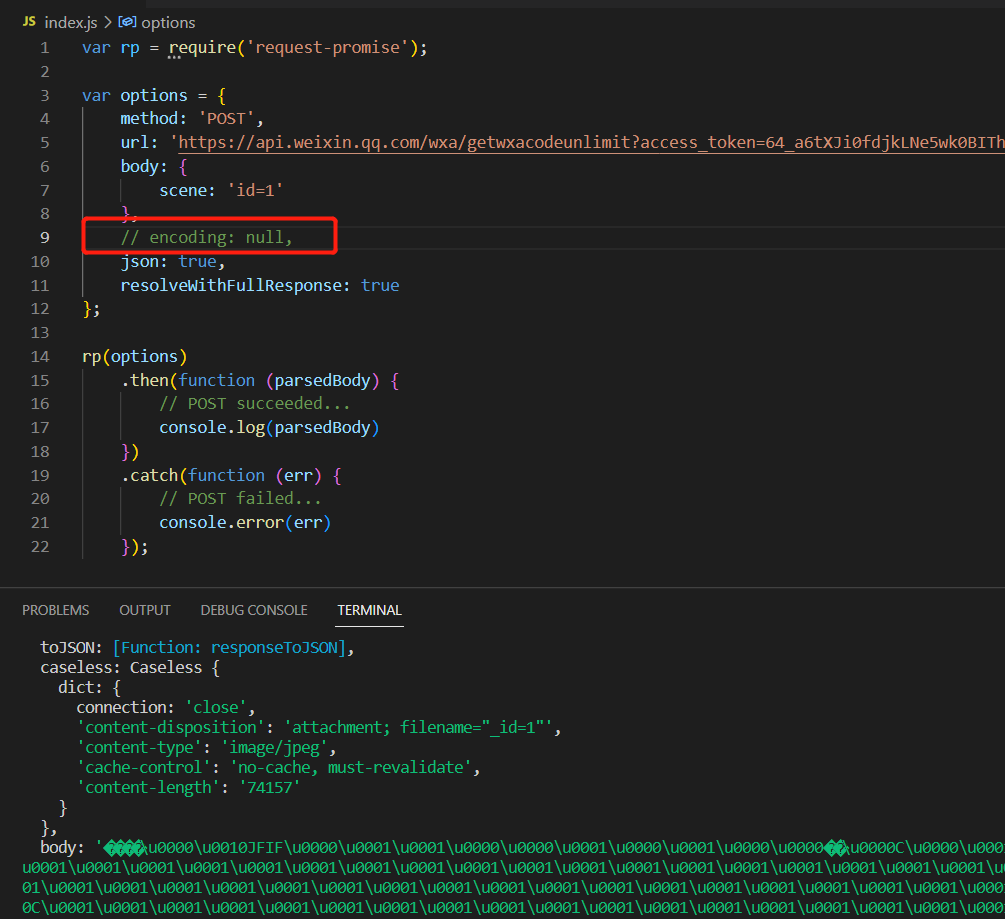This screenshot has width=1005, height=919.
Task: Click 'content-type': 'image/jpeg' terminal line
Action: [x=206, y=748]
